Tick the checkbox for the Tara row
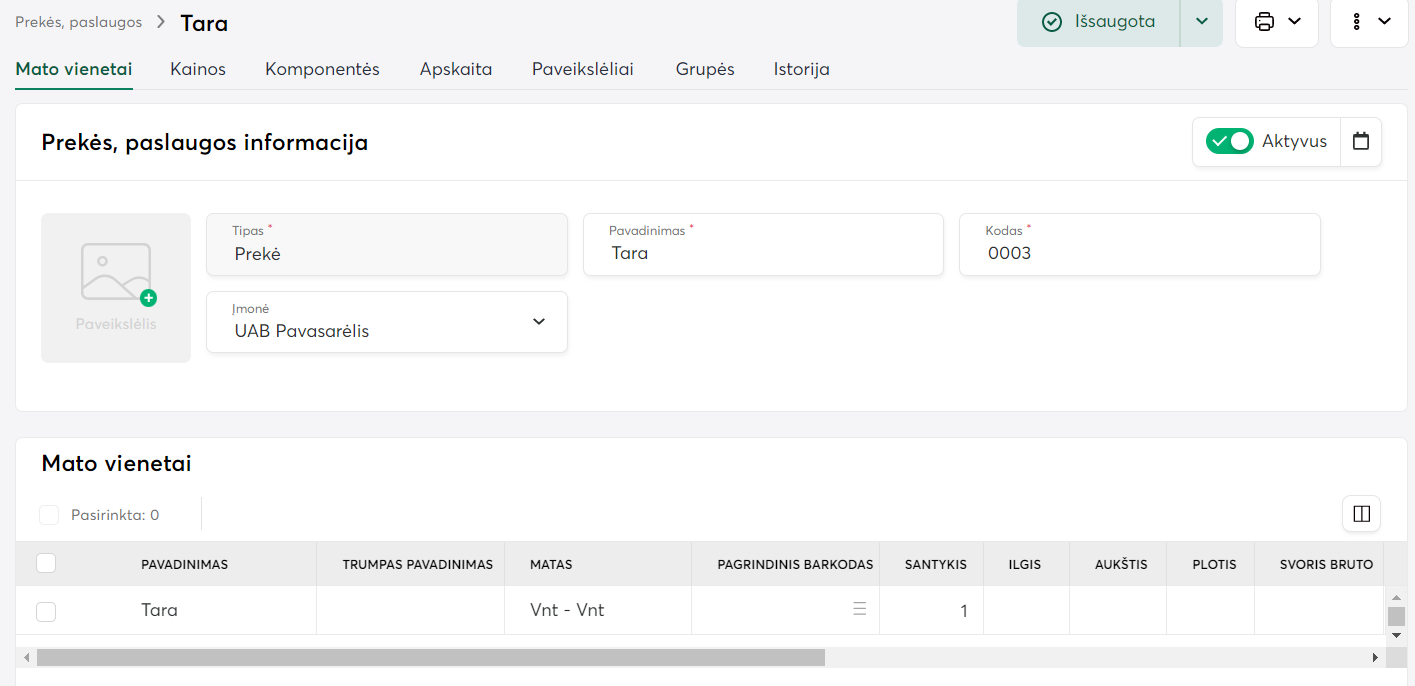1415x686 pixels. pos(46,611)
